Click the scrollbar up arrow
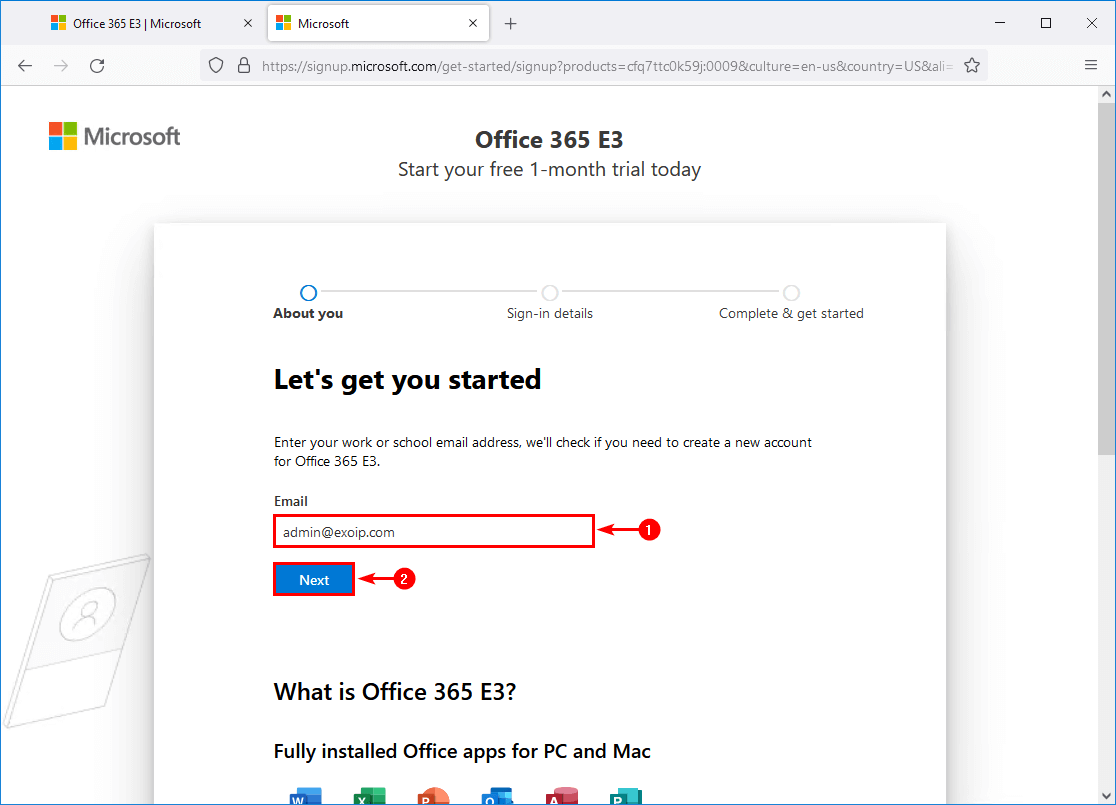Screen dimensions: 1116x805 (1106, 94)
